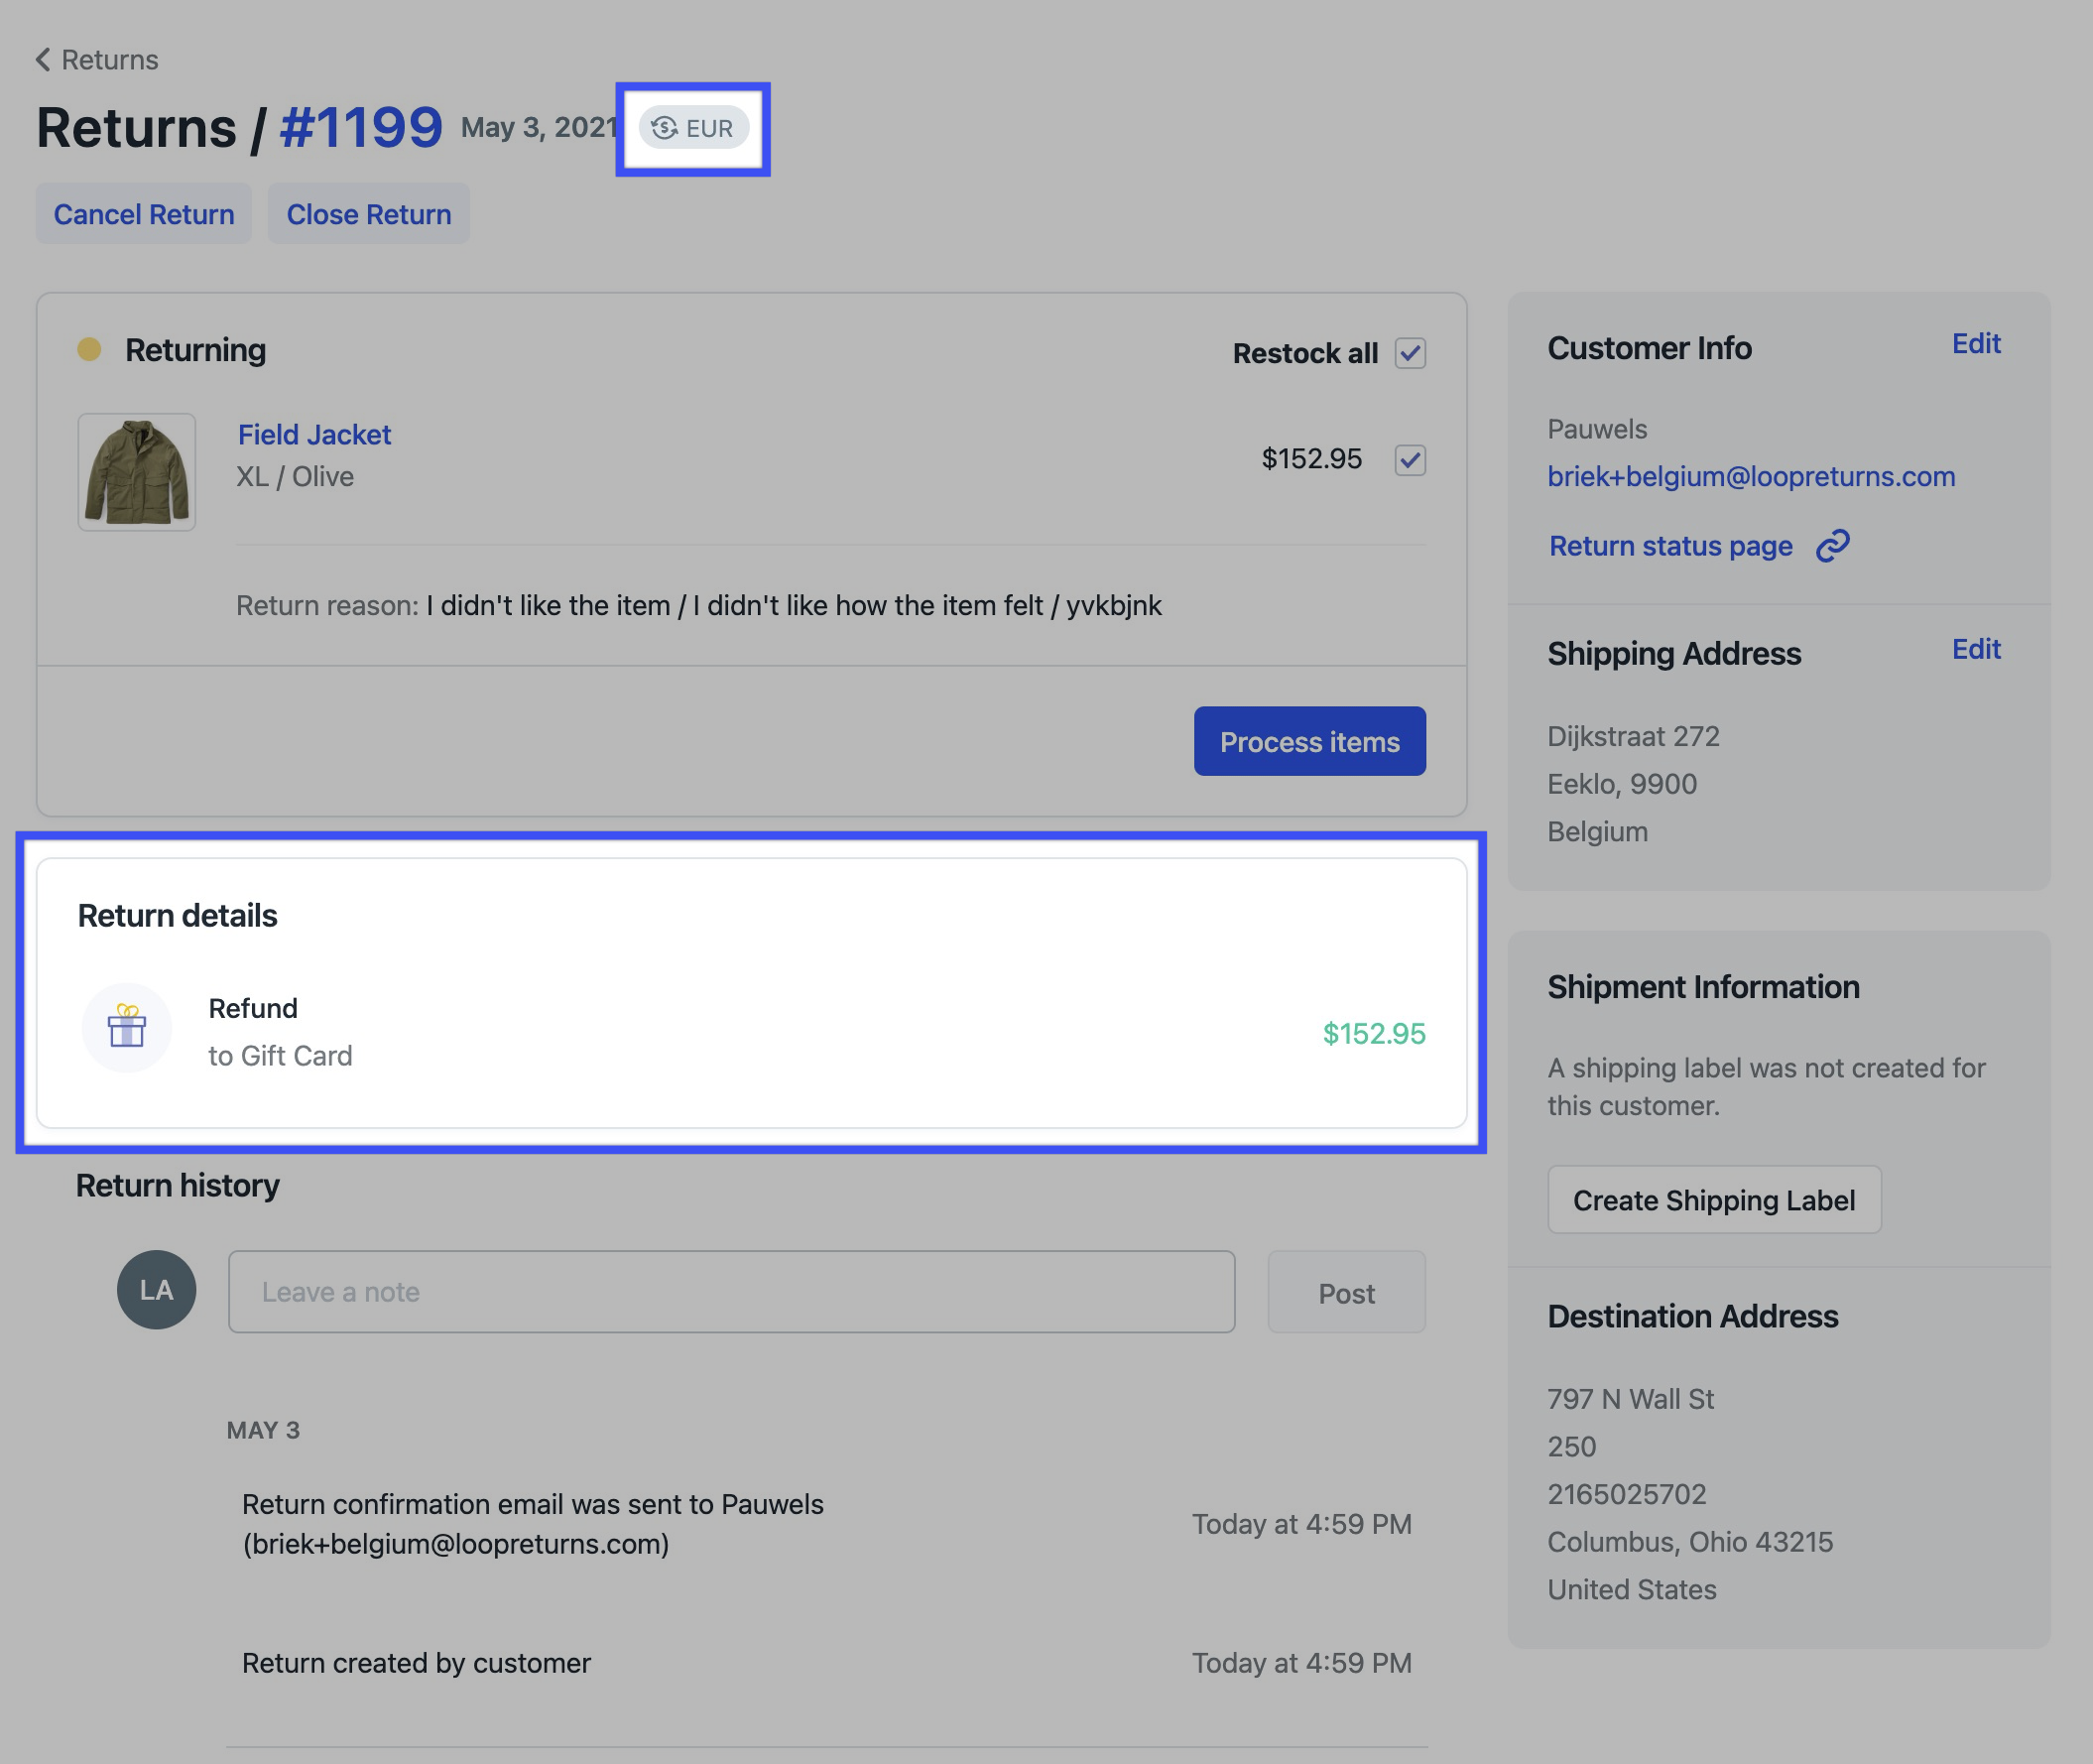Image resolution: width=2093 pixels, height=1764 pixels.
Task: Click the gift card refund icon
Action: pos(127,1028)
